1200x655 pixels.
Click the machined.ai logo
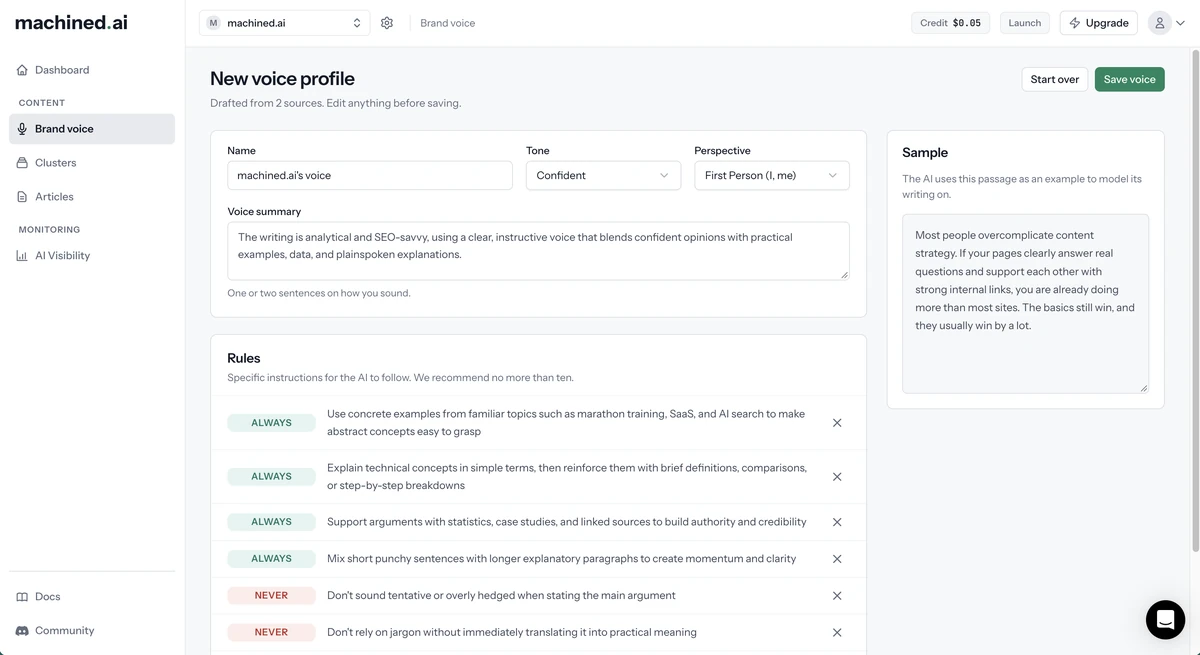click(x=71, y=22)
